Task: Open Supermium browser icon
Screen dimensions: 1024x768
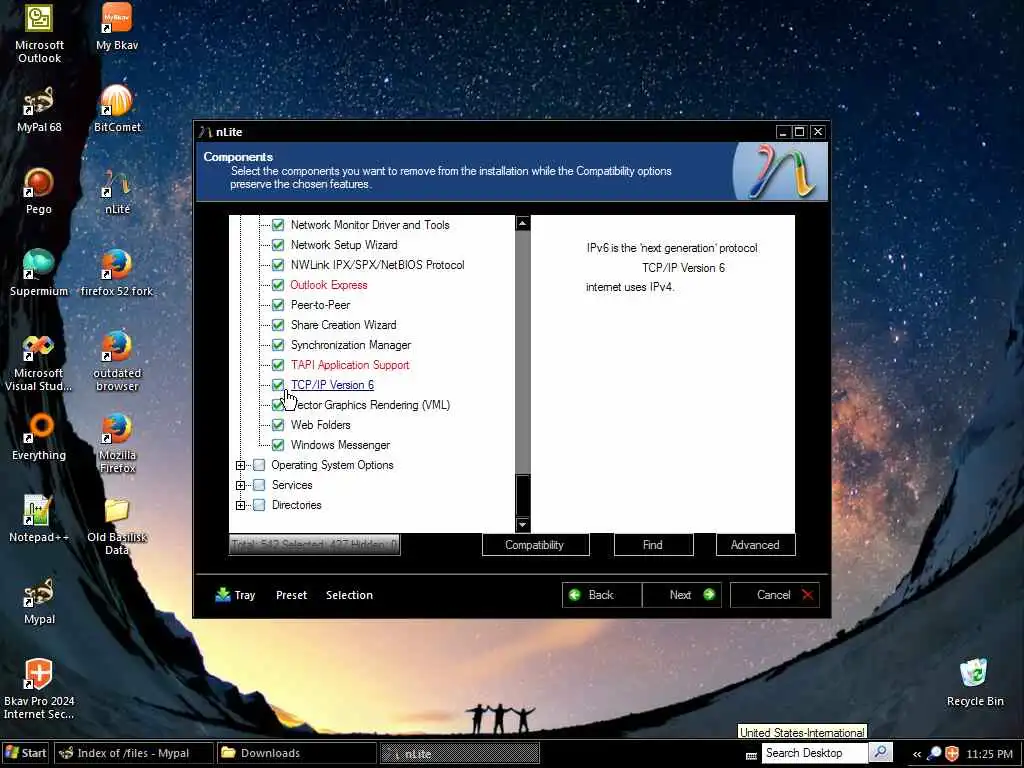Action: coord(39,274)
